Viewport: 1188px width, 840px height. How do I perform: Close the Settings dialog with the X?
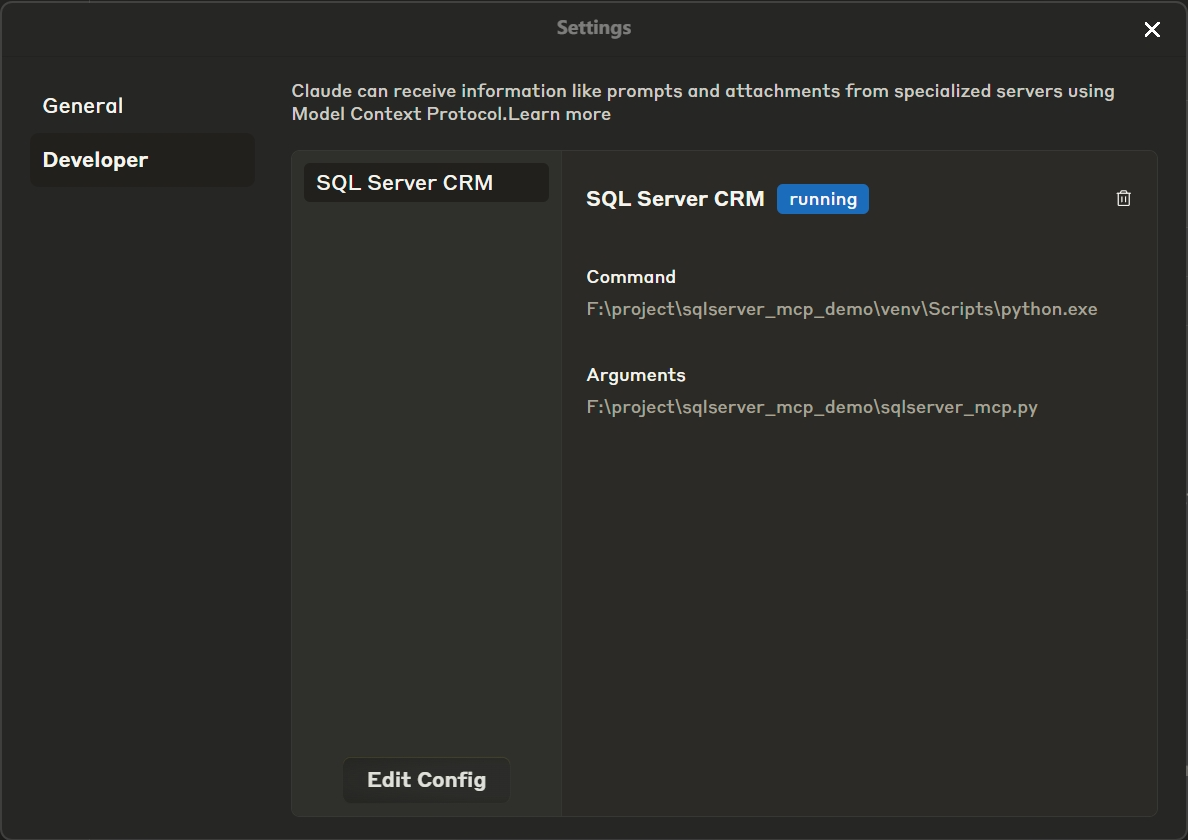[1152, 30]
